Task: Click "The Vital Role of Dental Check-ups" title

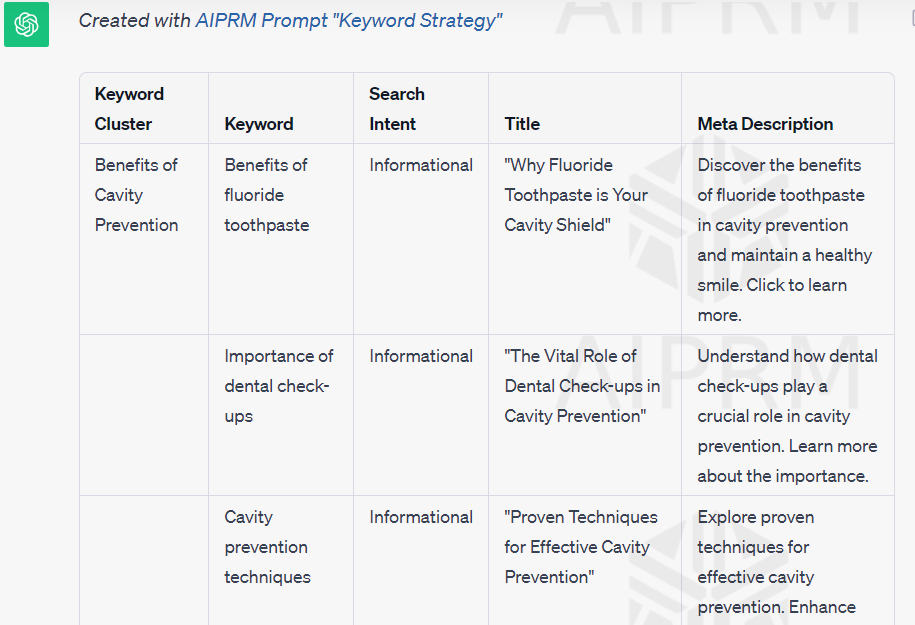Action: click(582, 386)
